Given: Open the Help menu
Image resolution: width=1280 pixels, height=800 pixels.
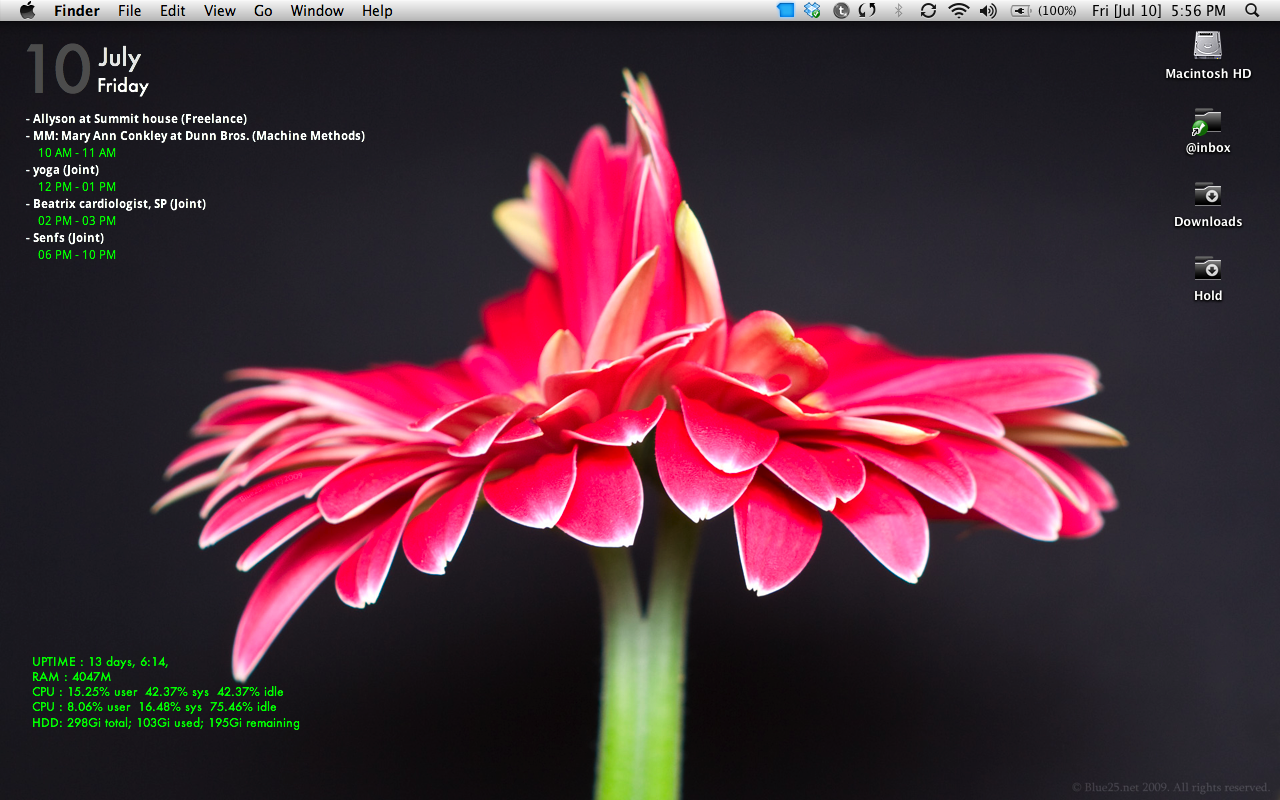Looking at the screenshot, I should 377,11.
